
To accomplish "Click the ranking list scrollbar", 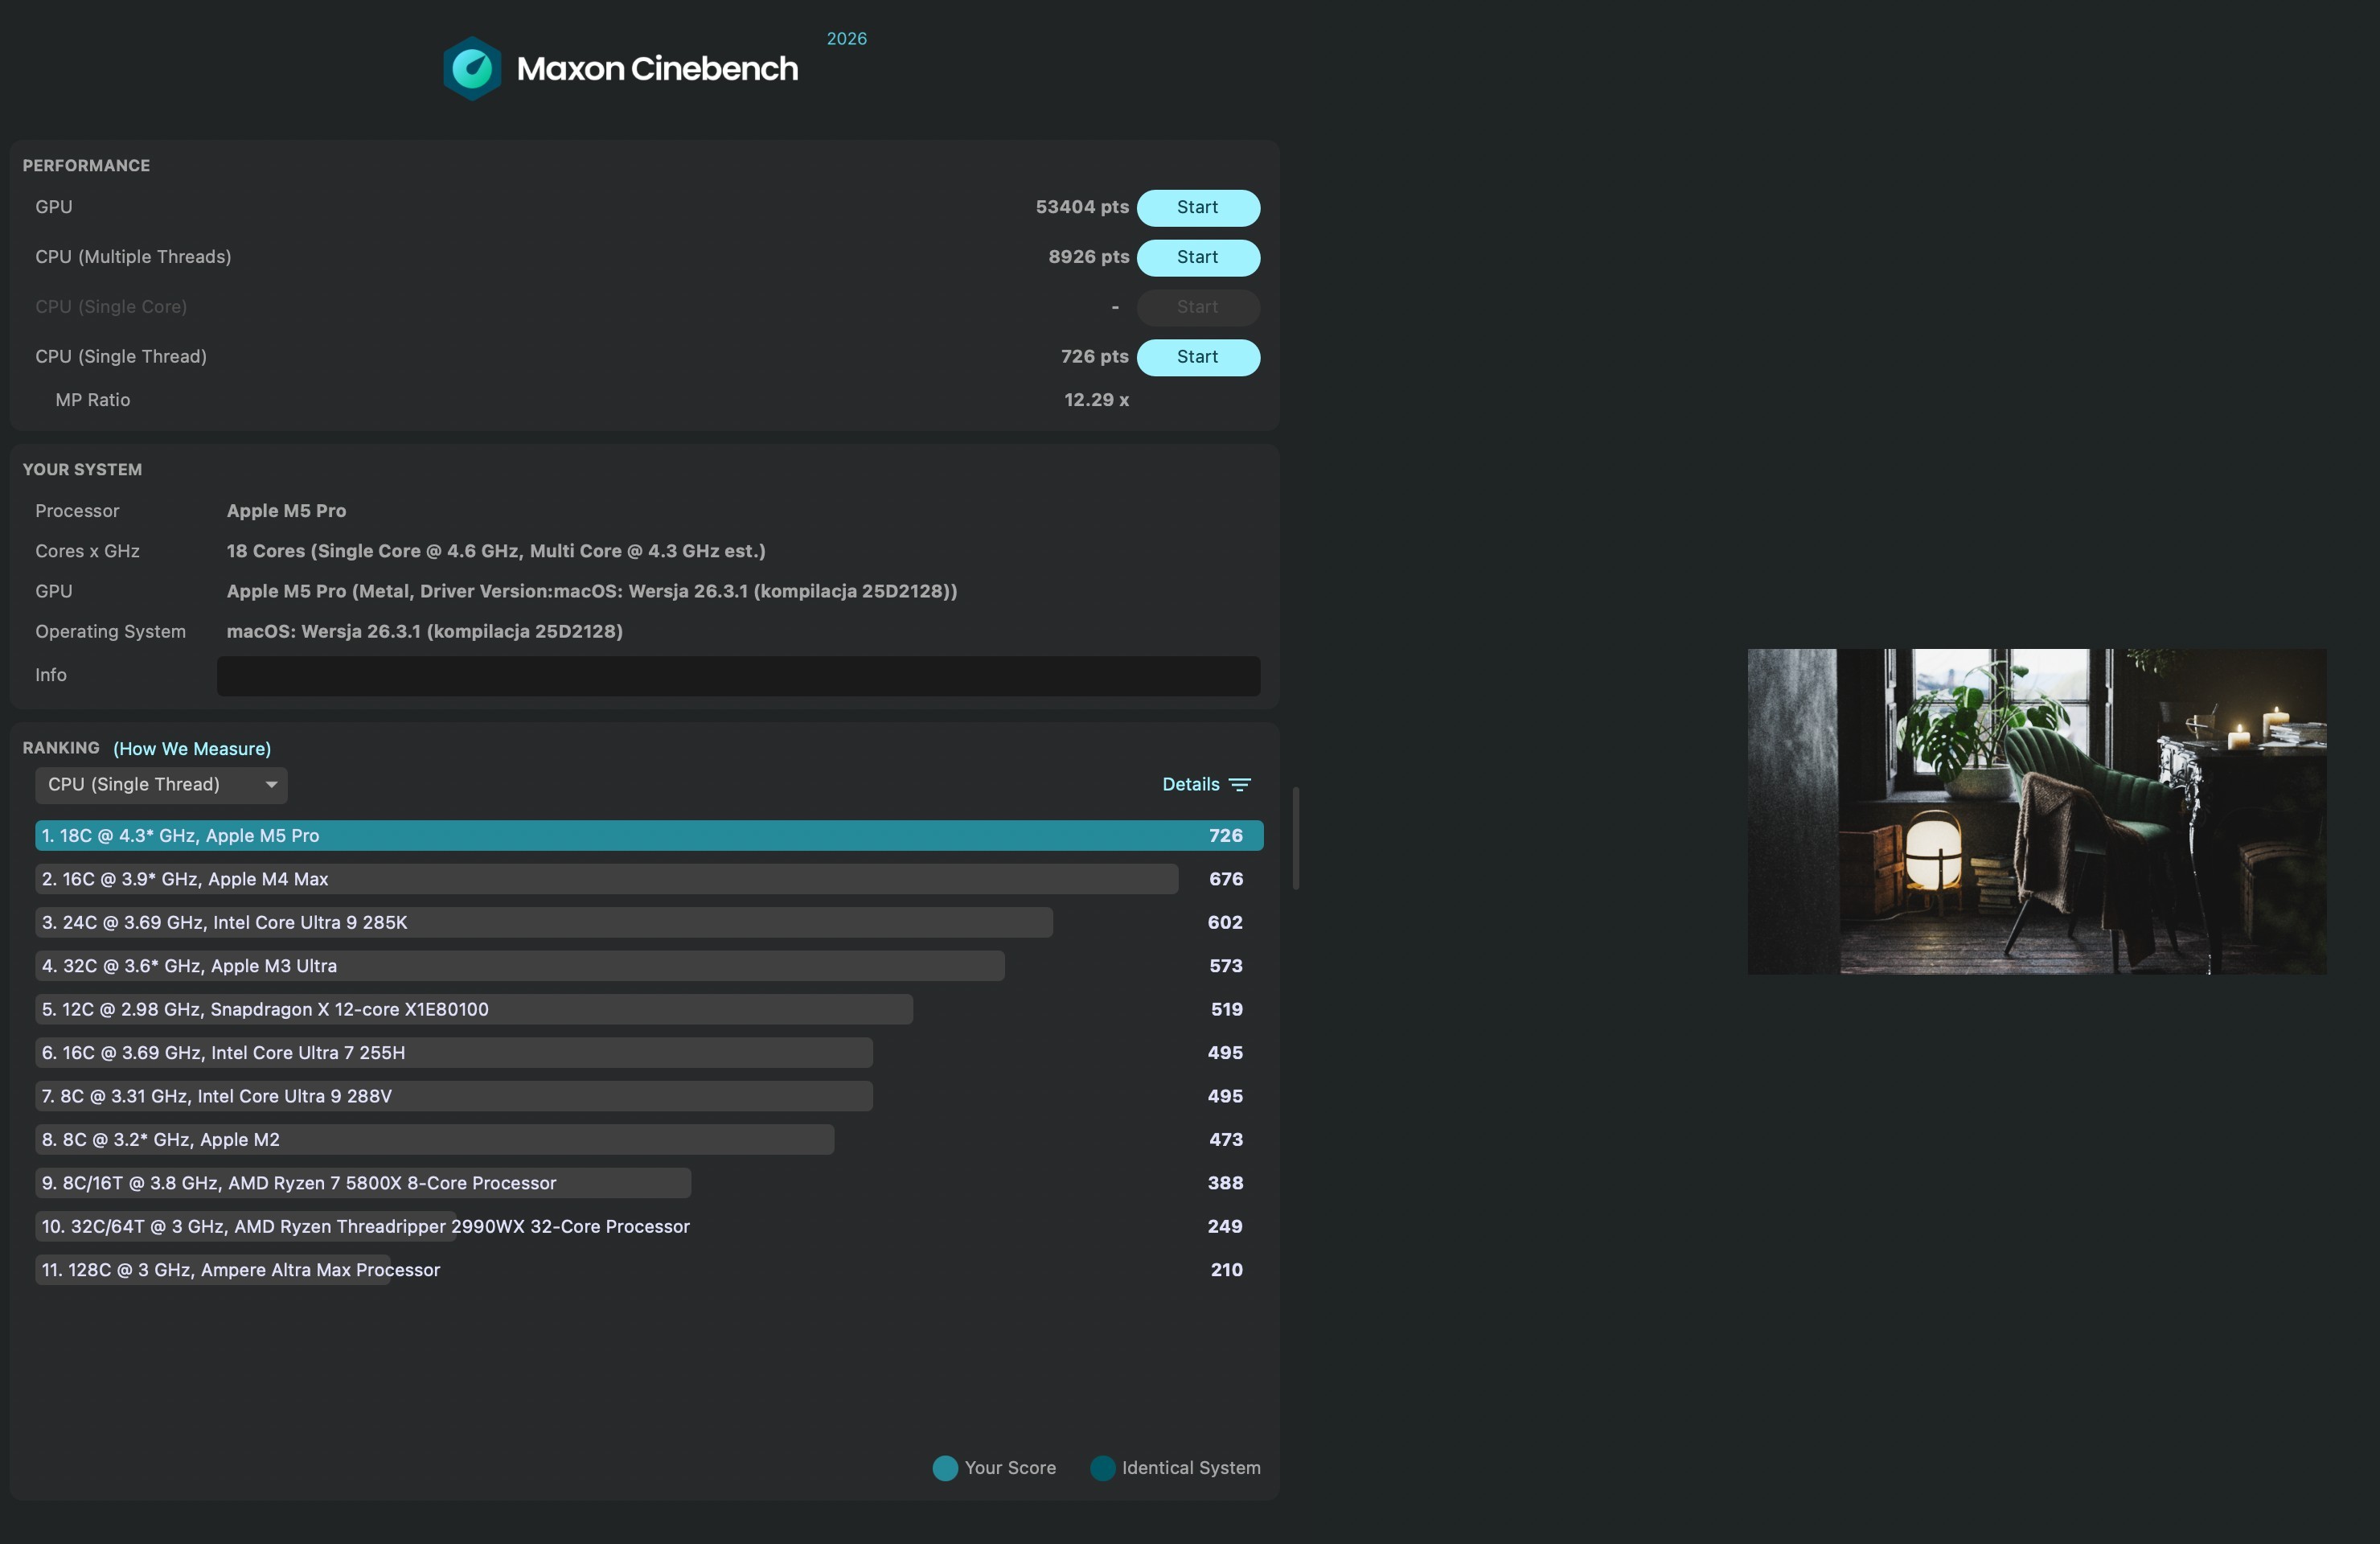I will point(1296,838).
